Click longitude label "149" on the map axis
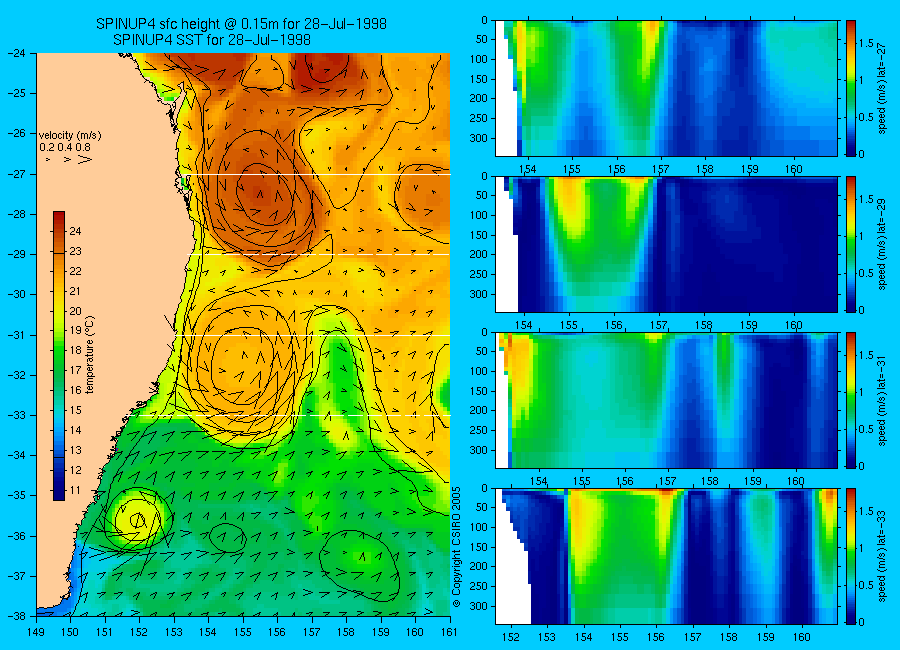The height and width of the screenshot is (650, 900). [x=36, y=632]
